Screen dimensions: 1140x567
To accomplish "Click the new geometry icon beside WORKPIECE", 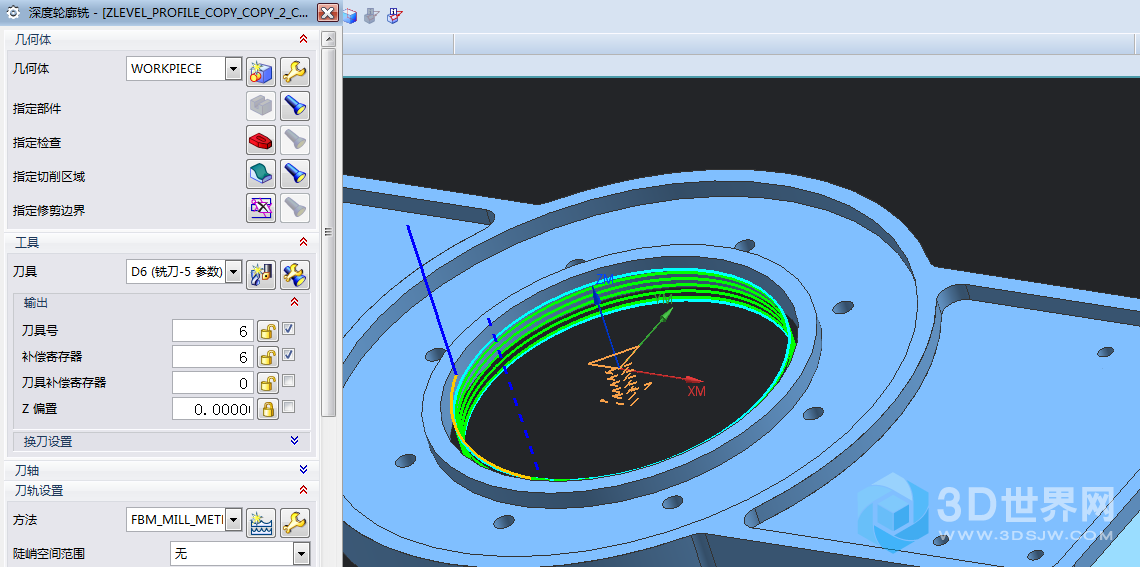I will click(x=261, y=71).
